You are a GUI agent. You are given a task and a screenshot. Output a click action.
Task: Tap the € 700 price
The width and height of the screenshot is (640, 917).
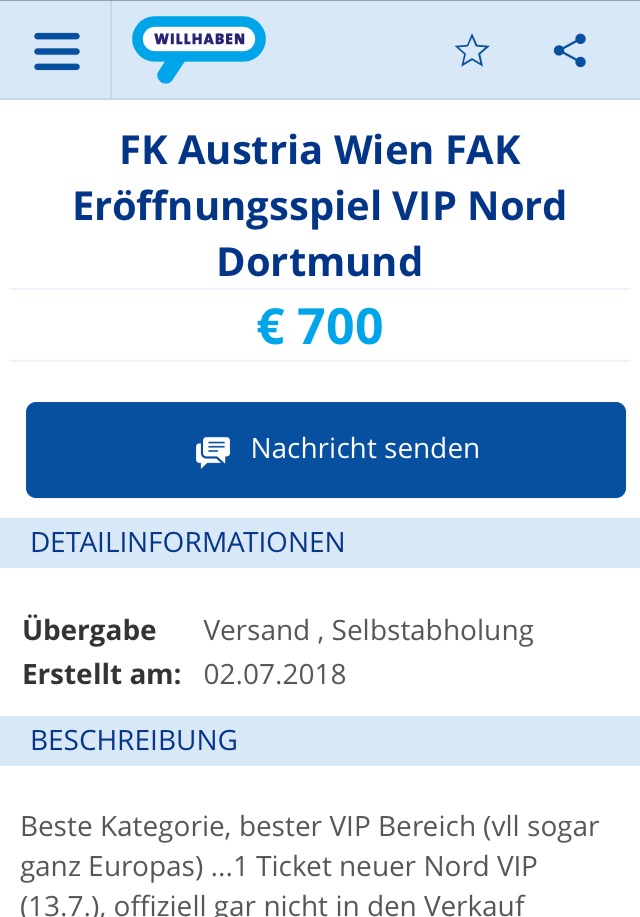320,326
